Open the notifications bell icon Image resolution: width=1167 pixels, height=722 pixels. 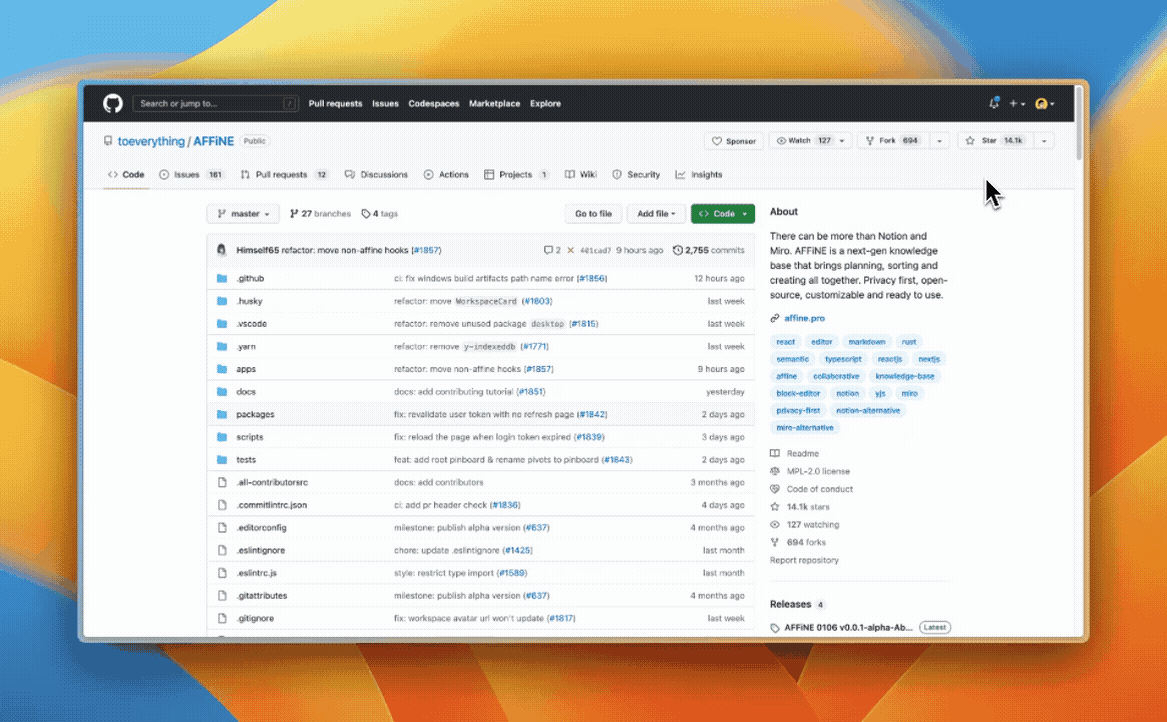point(993,103)
